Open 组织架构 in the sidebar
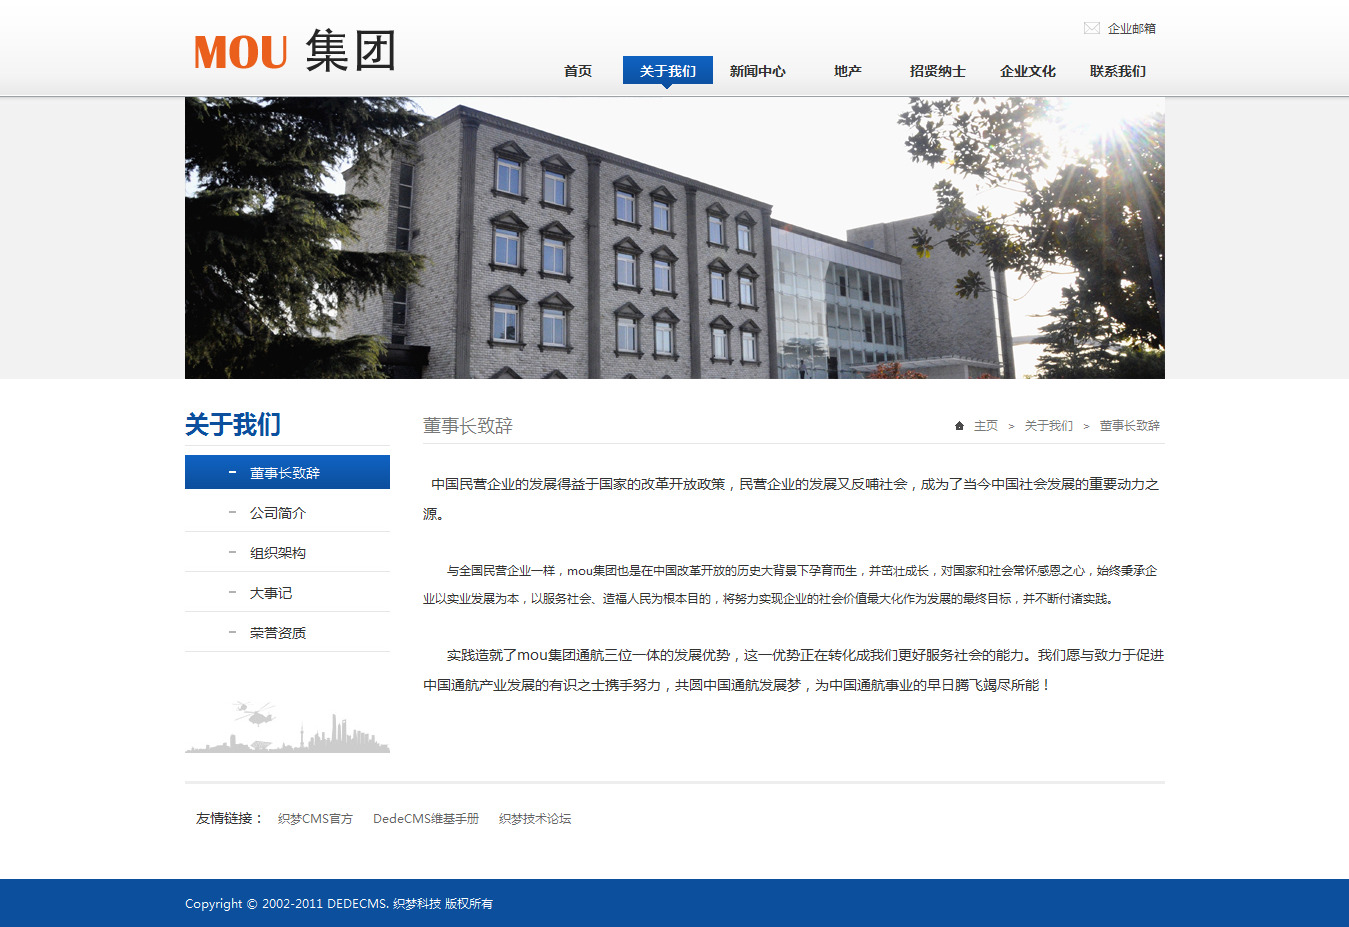The image size is (1349, 927). [x=278, y=553]
